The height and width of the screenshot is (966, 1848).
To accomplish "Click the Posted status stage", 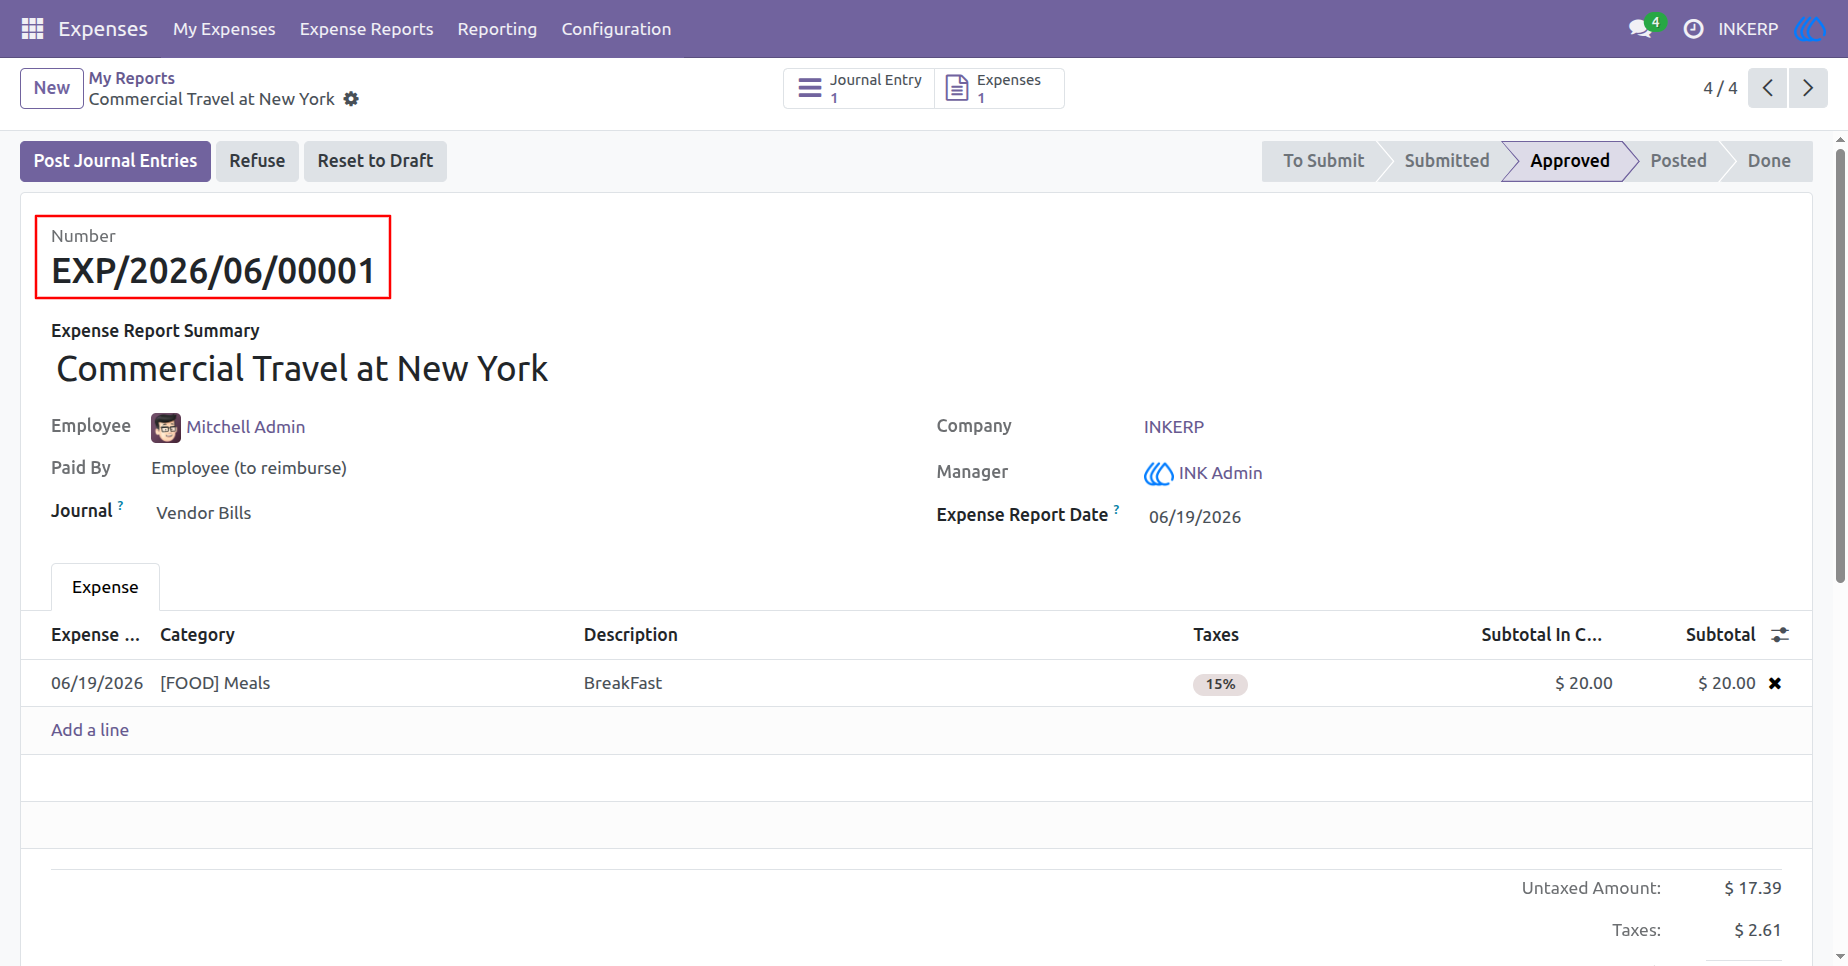I will 1678,161.
